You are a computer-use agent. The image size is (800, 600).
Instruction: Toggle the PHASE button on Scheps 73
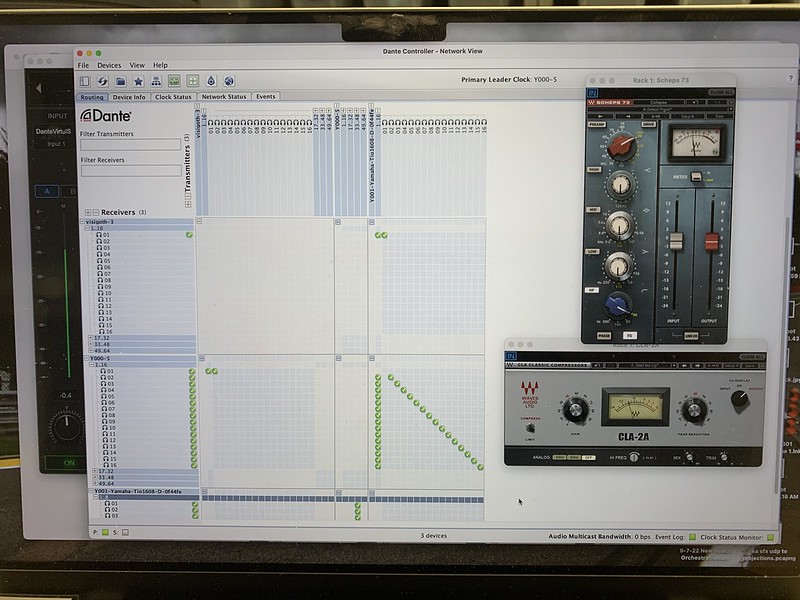604,336
